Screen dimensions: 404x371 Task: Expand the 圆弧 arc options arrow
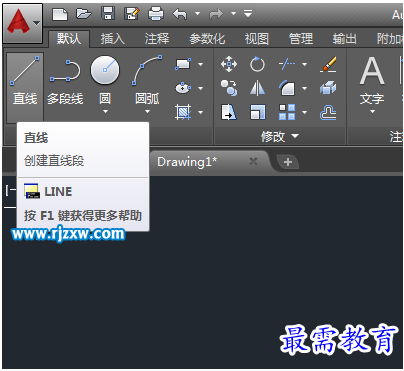pyautogui.click(x=147, y=111)
